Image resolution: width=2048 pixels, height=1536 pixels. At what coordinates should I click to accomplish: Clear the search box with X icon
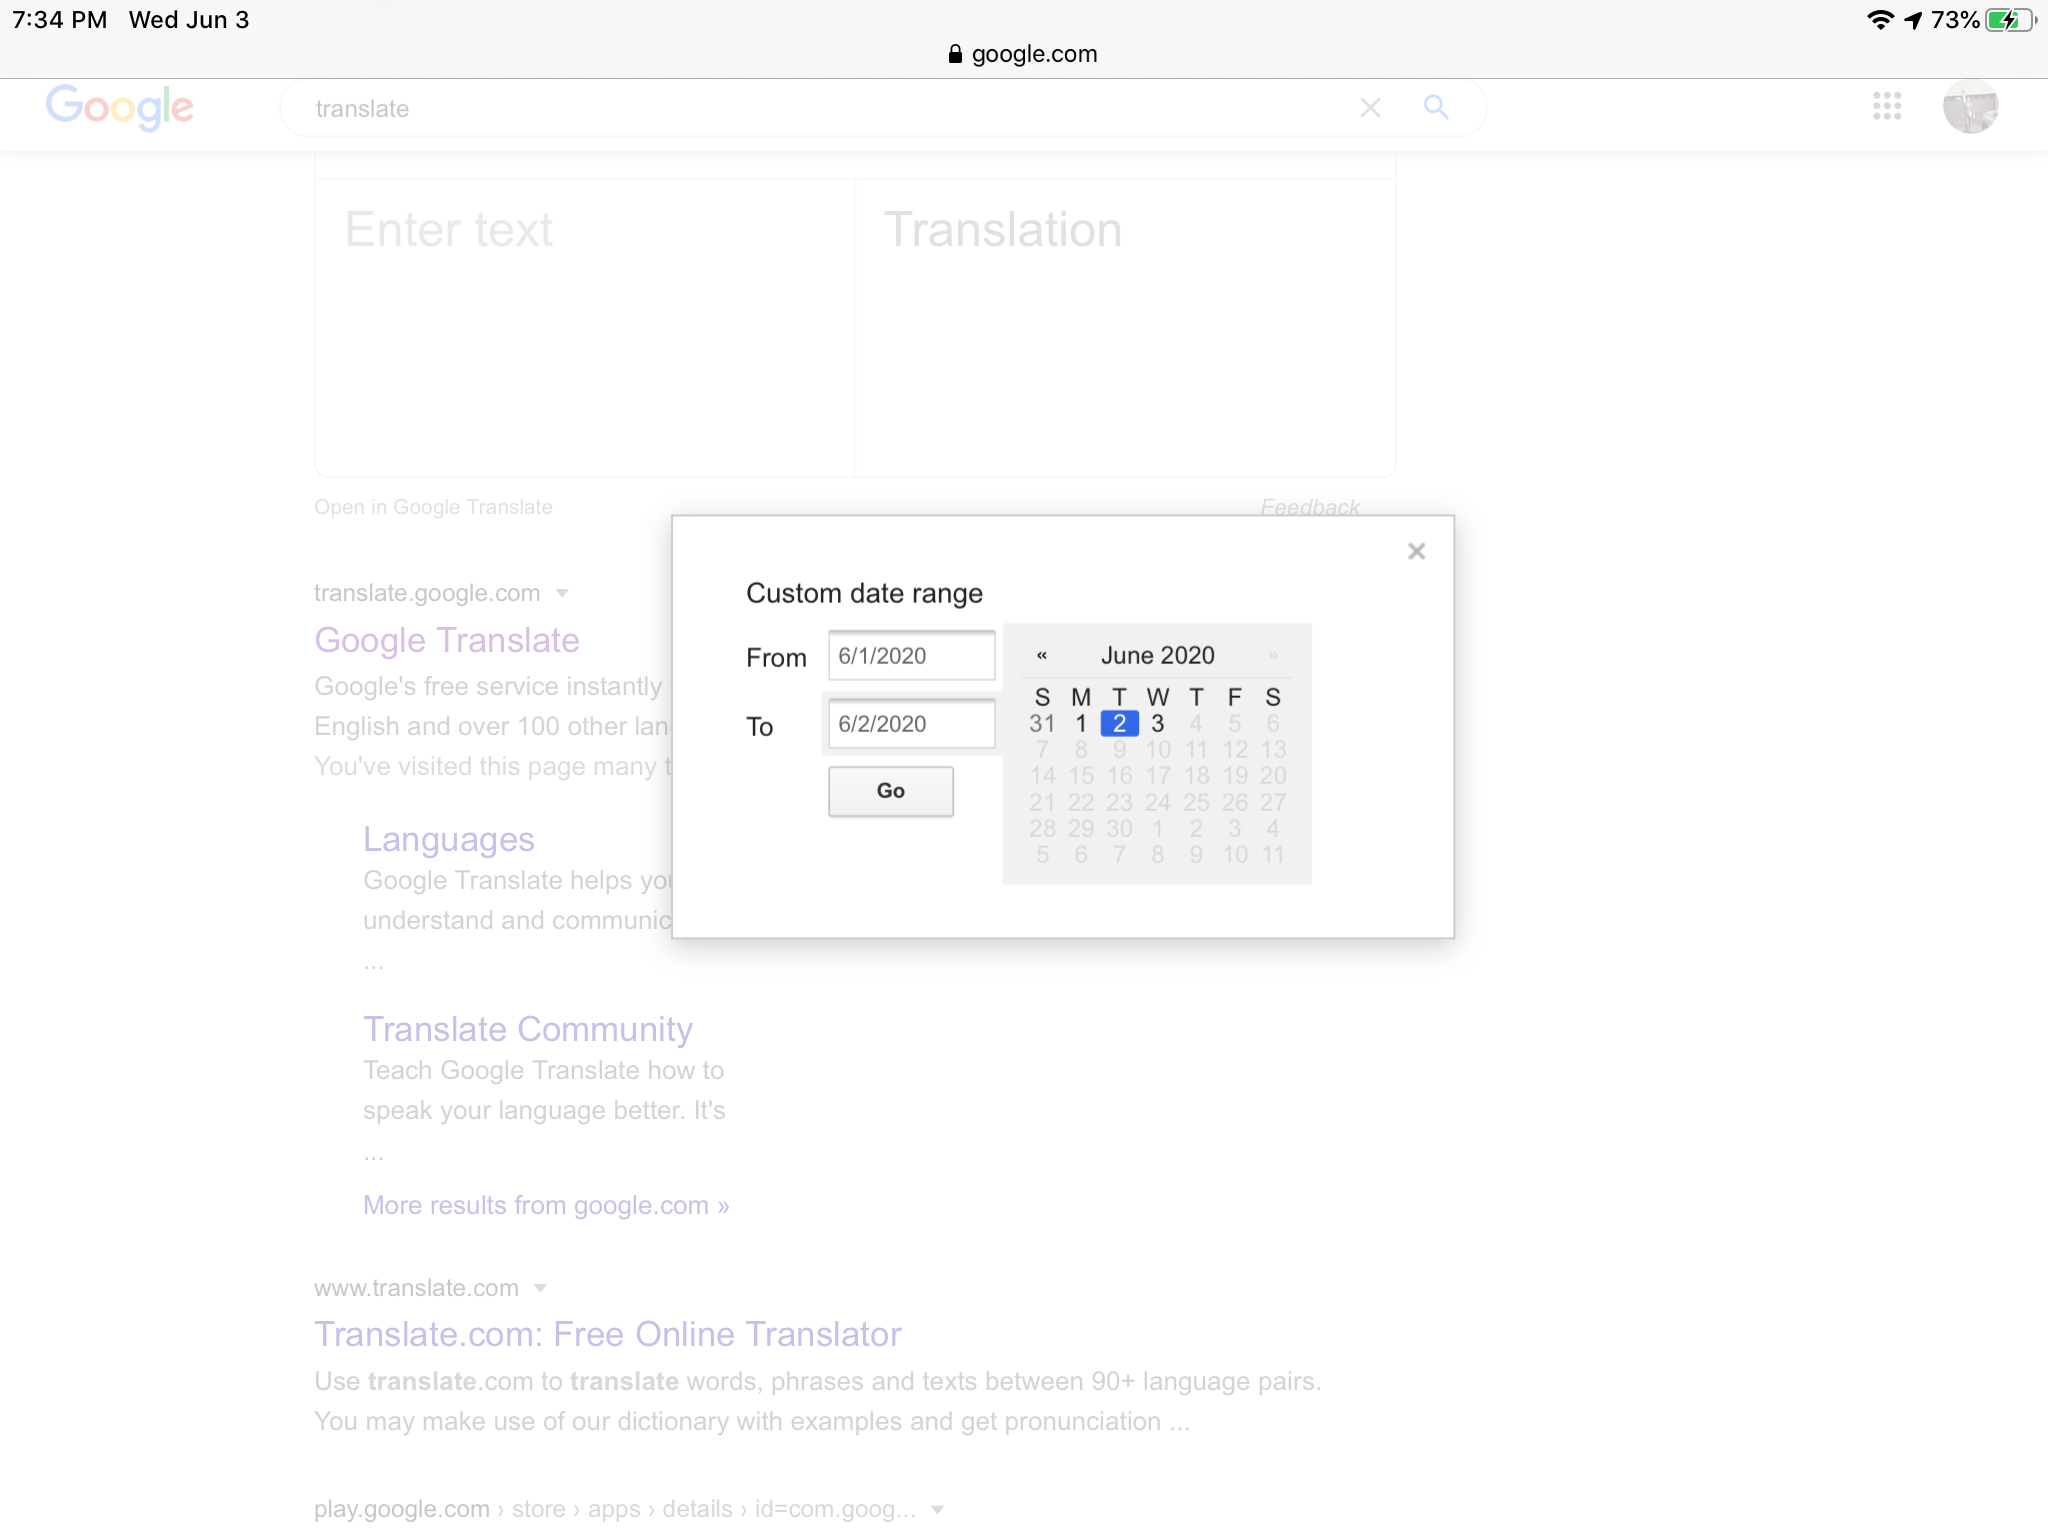coord(1370,107)
